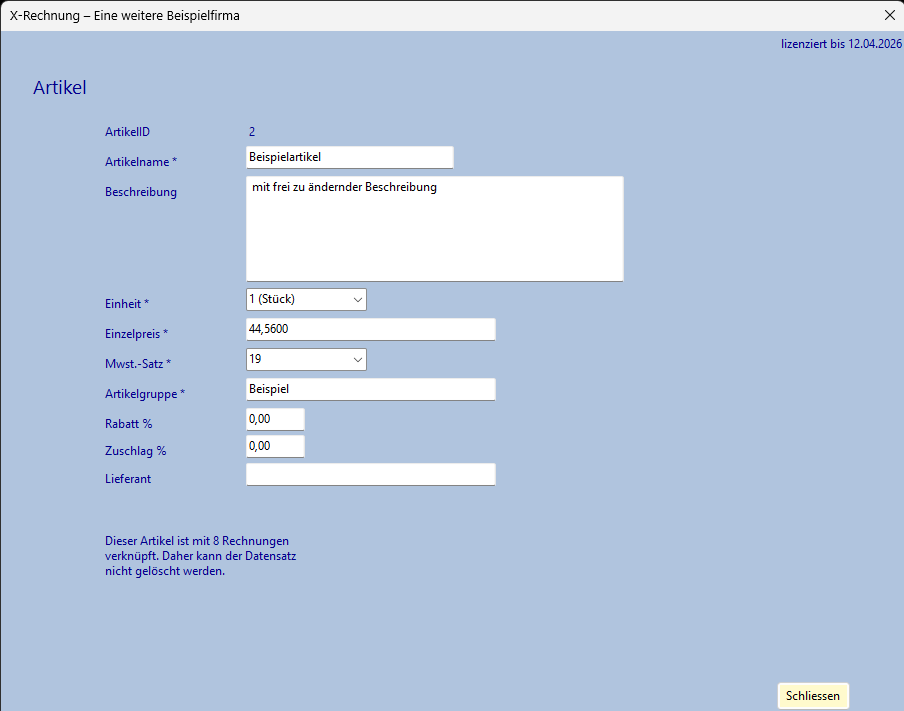Click the ArtikelID value 2
The image size is (904, 711).
(252, 132)
